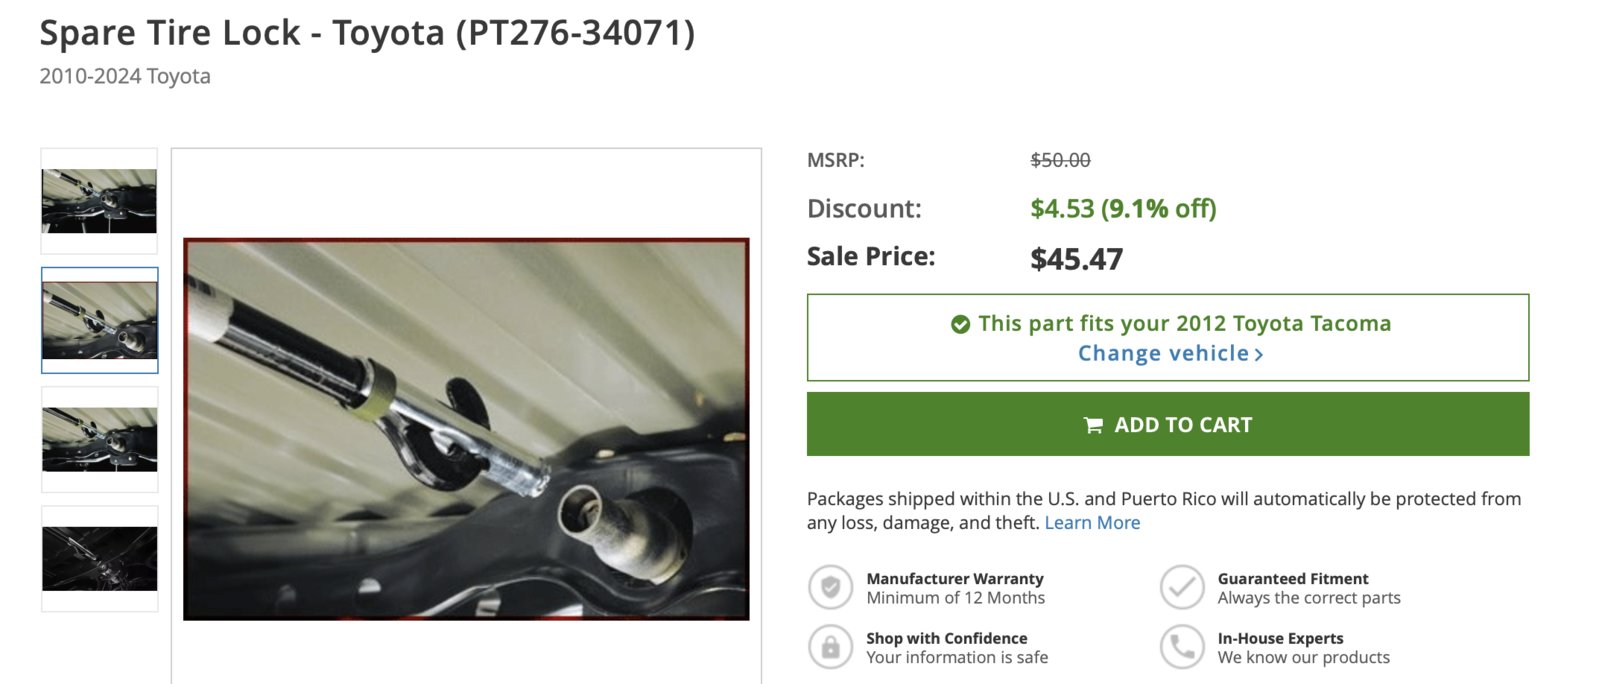Click the green fitment check icon
Image resolution: width=1599 pixels, height=684 pixels.
point(960,324)
